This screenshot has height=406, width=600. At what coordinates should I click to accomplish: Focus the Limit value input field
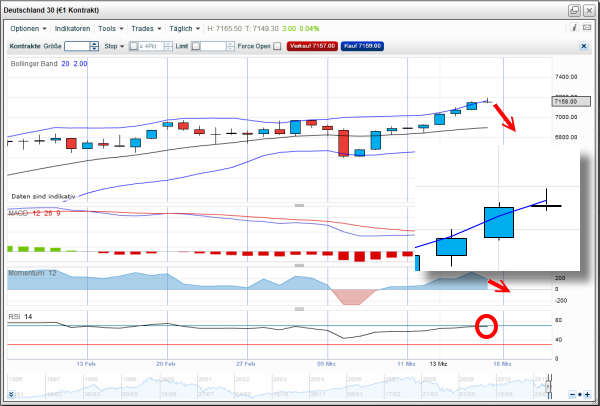[213, 46]
